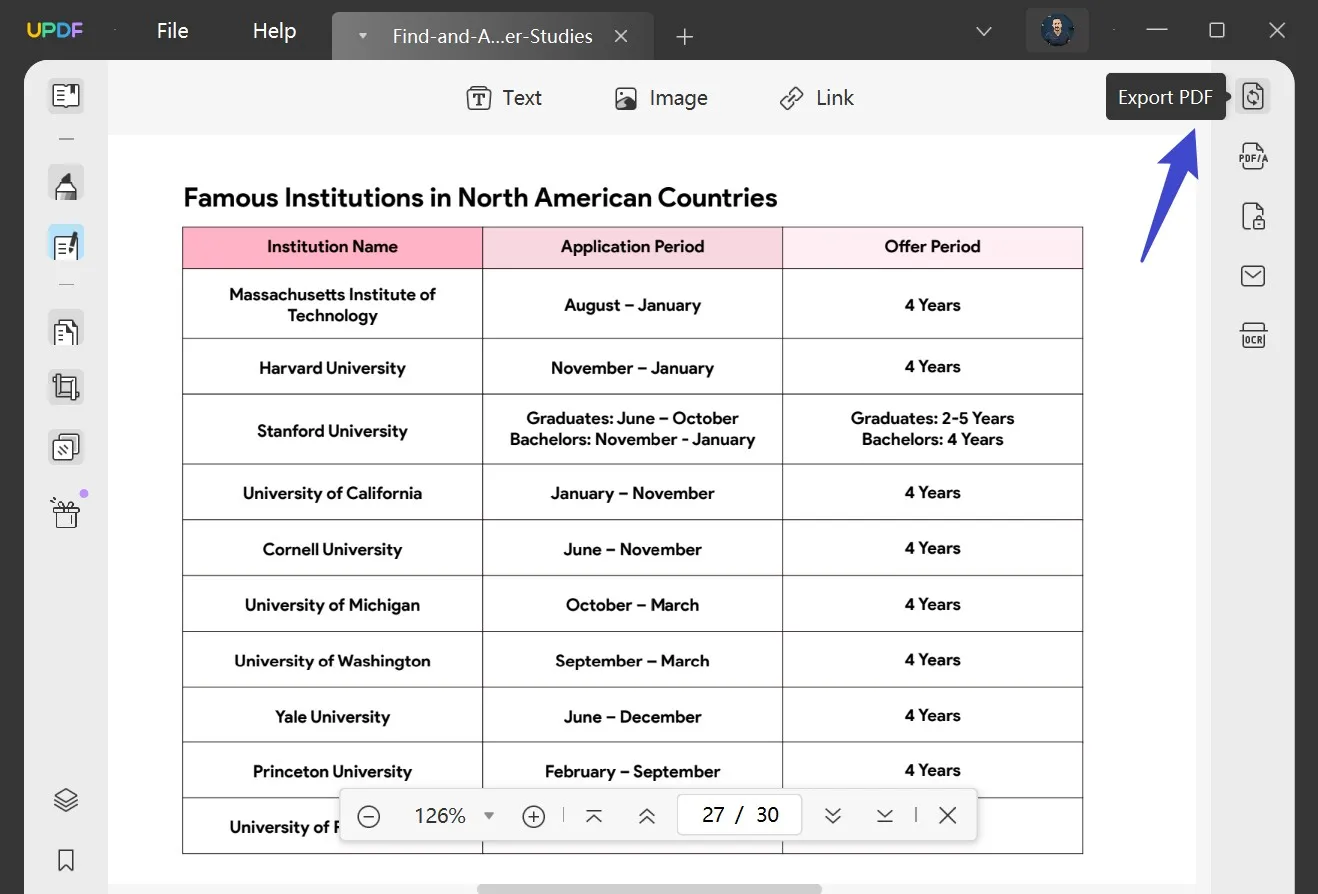Image resolution: width=1318 pixels, height=894 pixels.
Task: Open the Help menu
Action: pos(274,31)
